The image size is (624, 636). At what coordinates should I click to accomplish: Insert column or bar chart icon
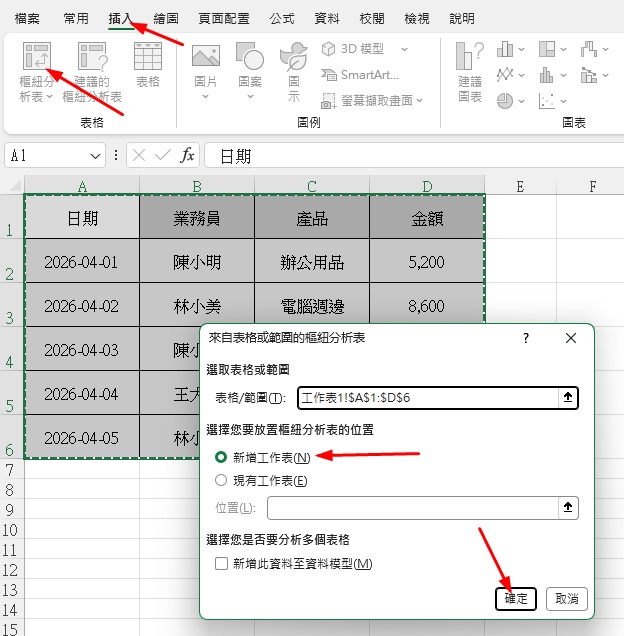coord(505,49)
